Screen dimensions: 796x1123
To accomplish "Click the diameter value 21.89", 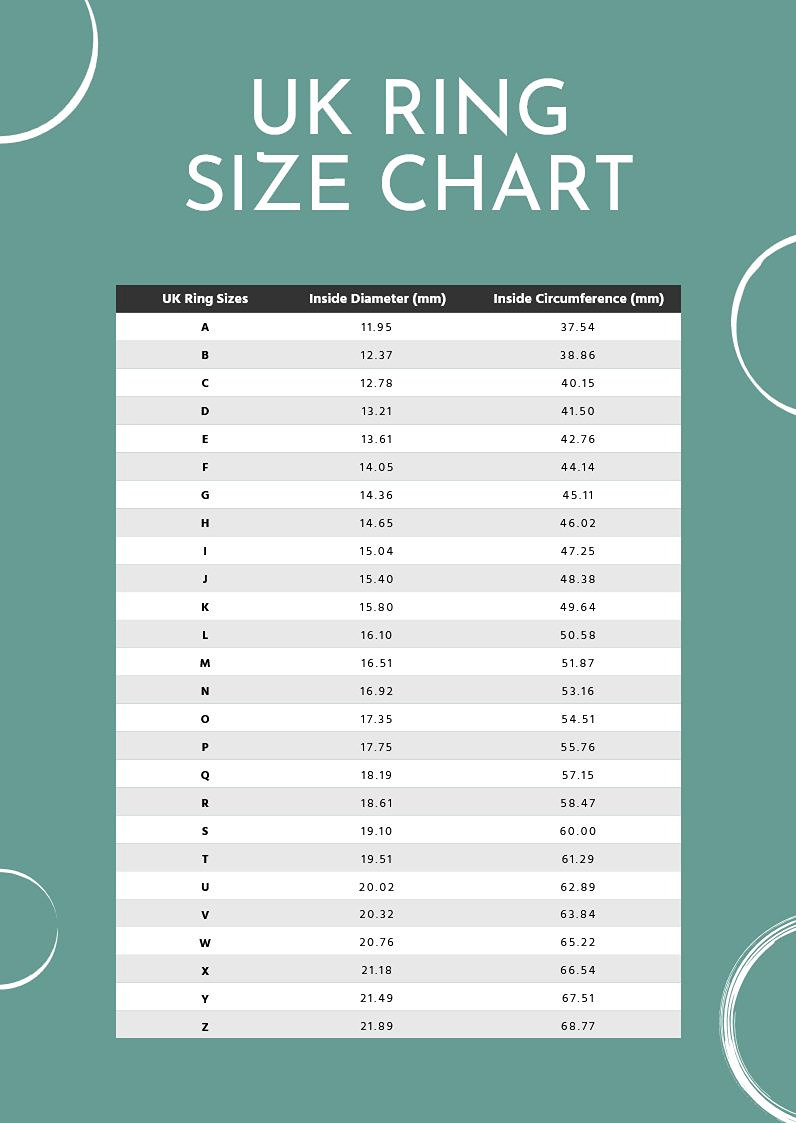I will (377, 1027).
